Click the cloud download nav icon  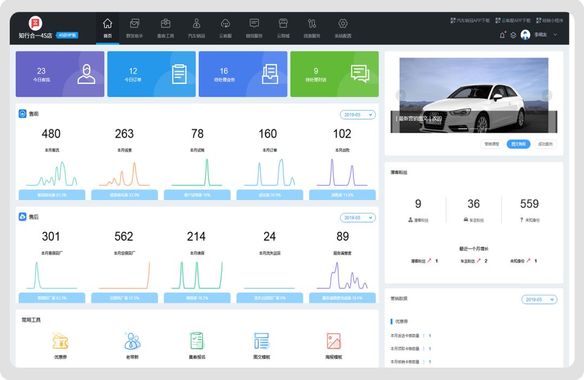[225, 24]
